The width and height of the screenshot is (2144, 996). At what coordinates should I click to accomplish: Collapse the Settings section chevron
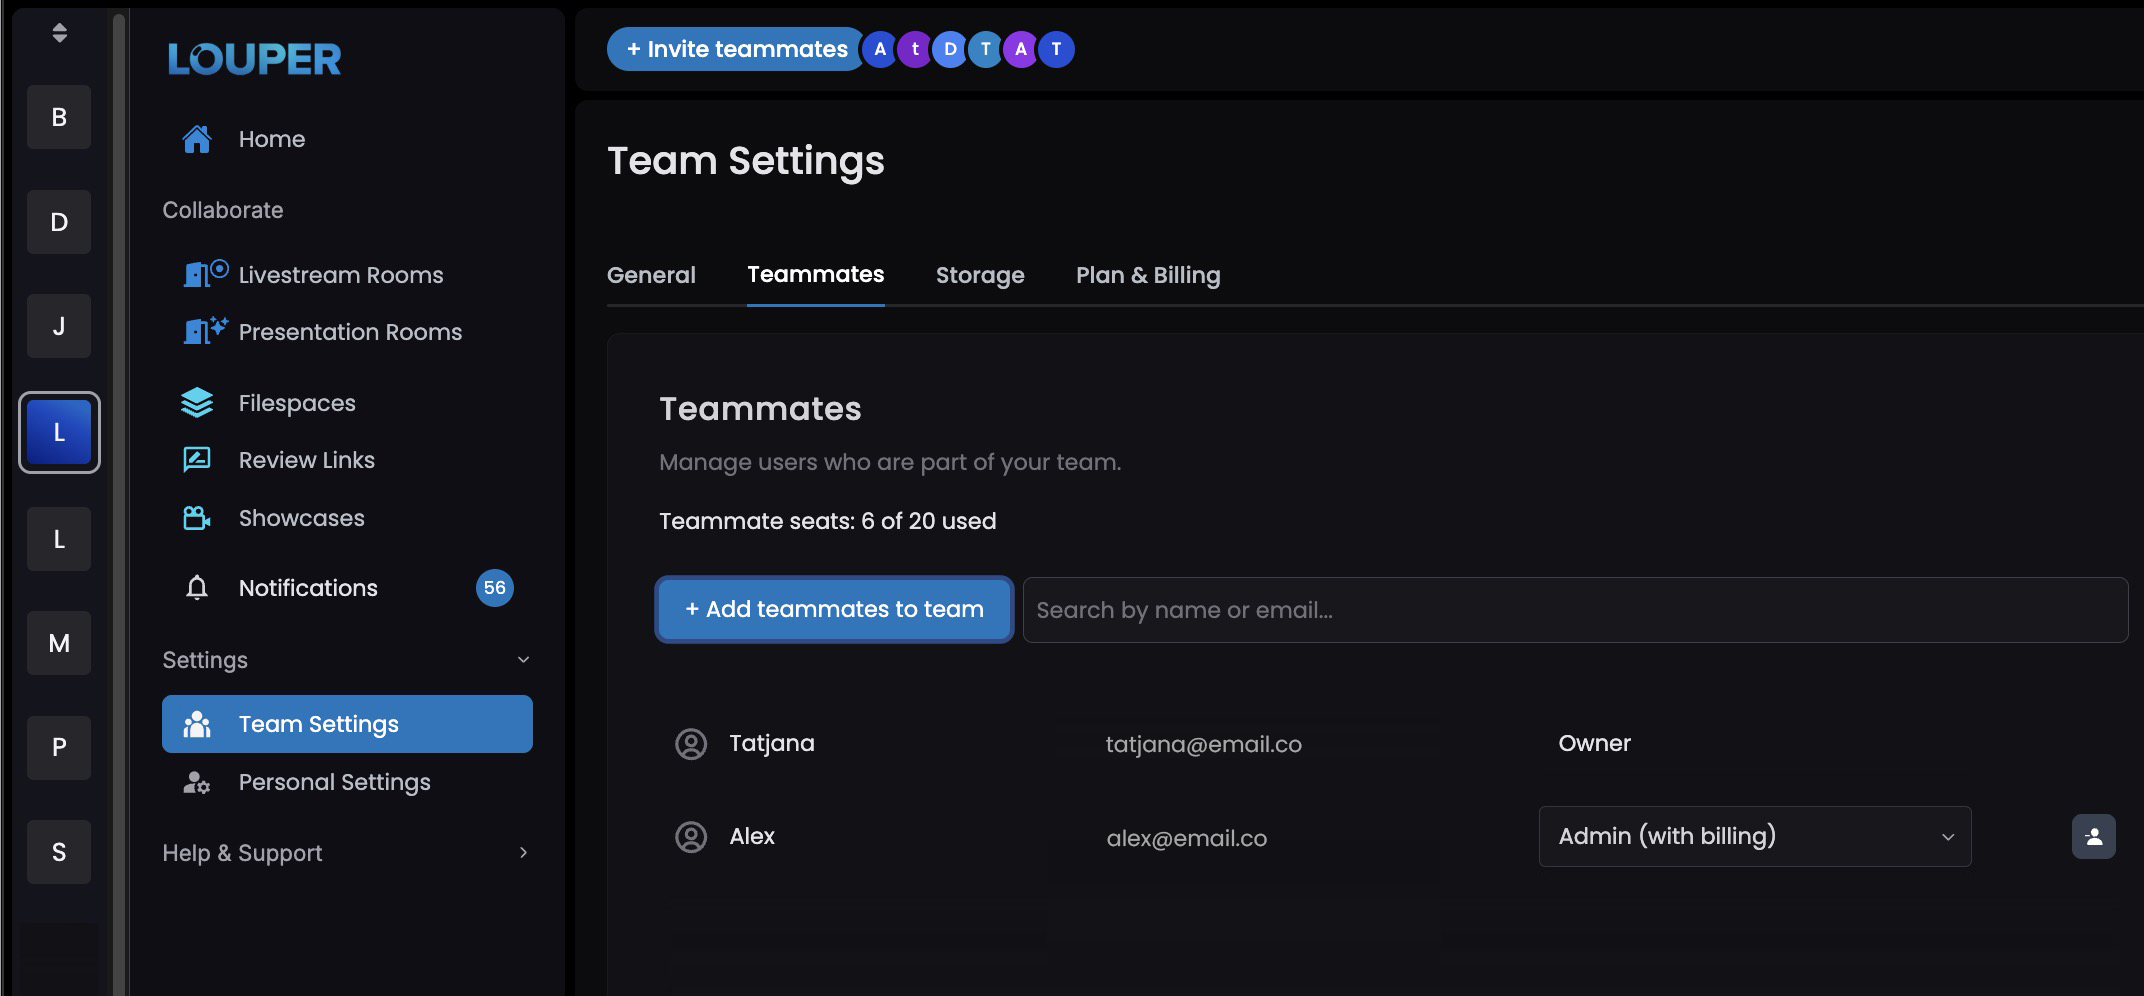tap(523, 660)
